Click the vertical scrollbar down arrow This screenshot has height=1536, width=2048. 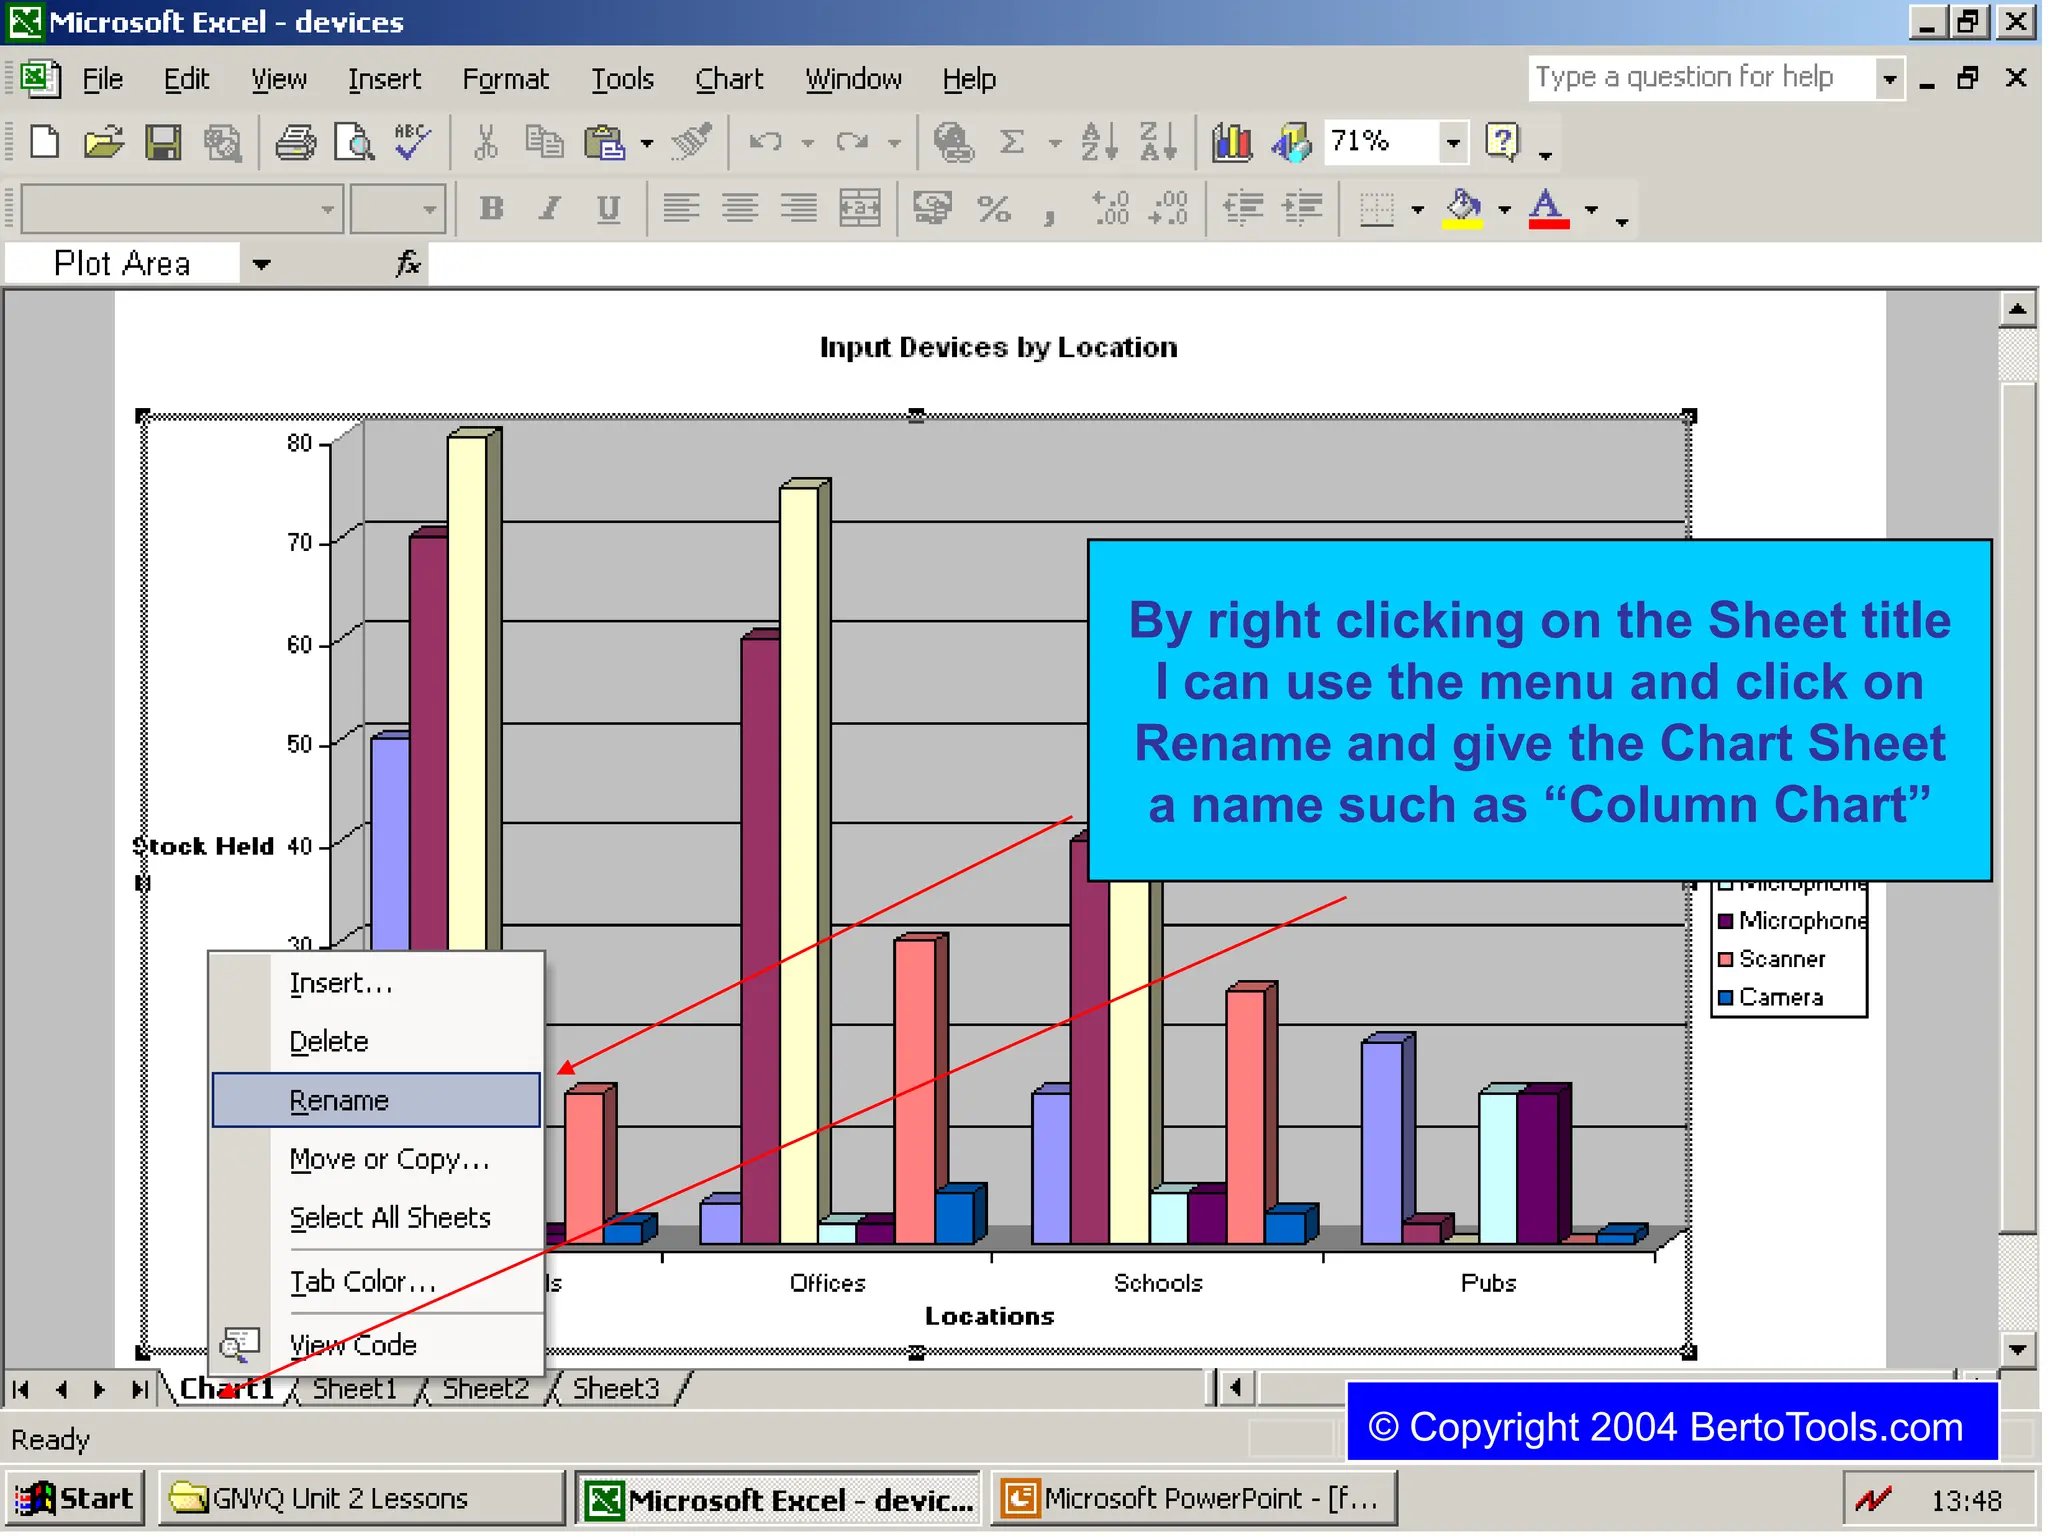pyautogui.click(x=2018, y=1350)
